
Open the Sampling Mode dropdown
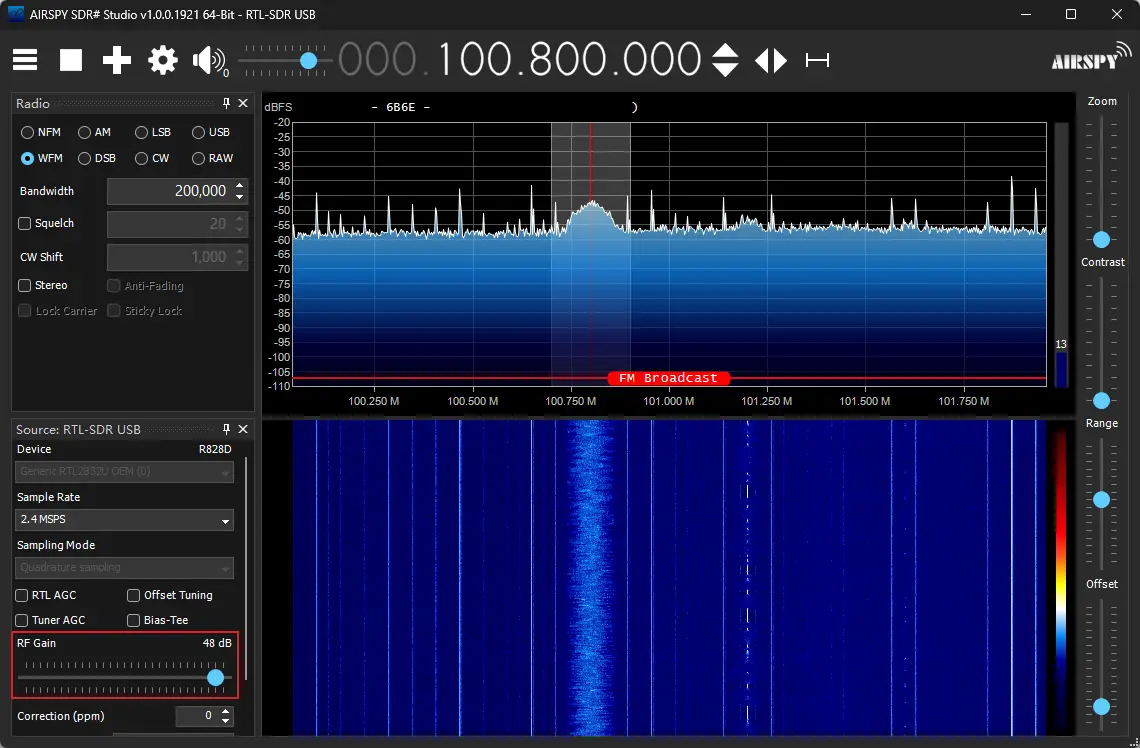[123, 568]
